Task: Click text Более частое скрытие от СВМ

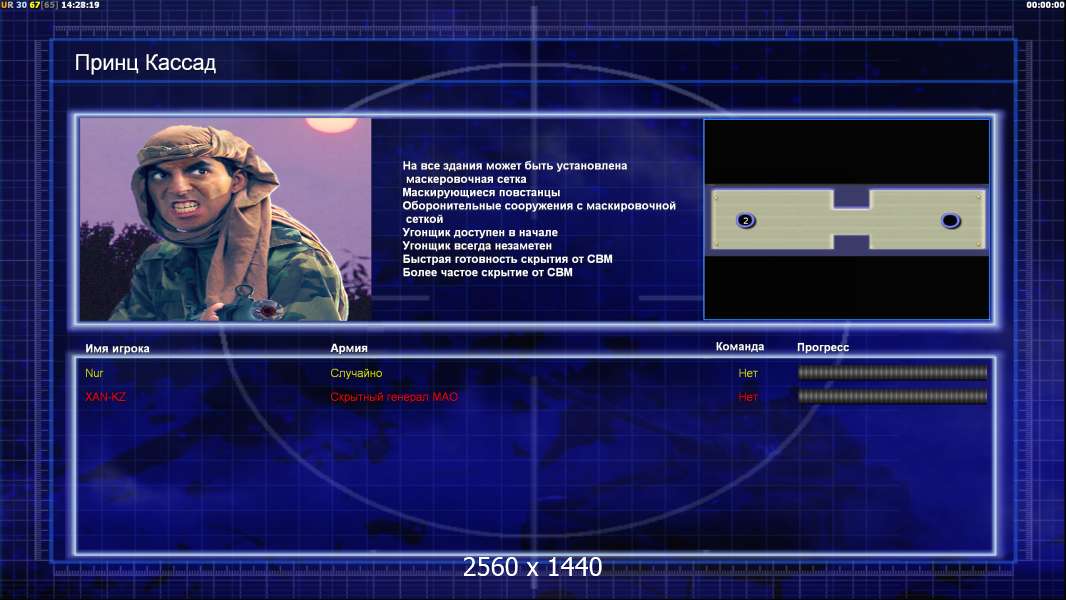Action: (x=487, y=272)
